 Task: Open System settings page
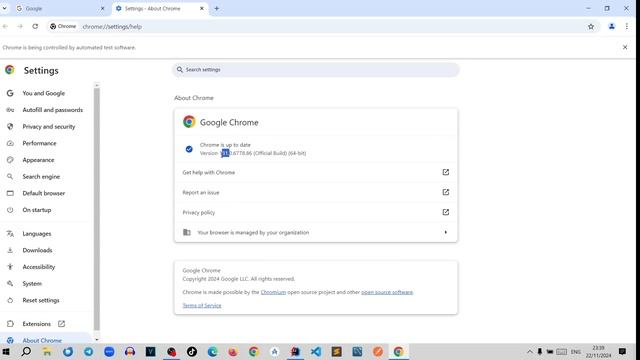tap(32, 284)
